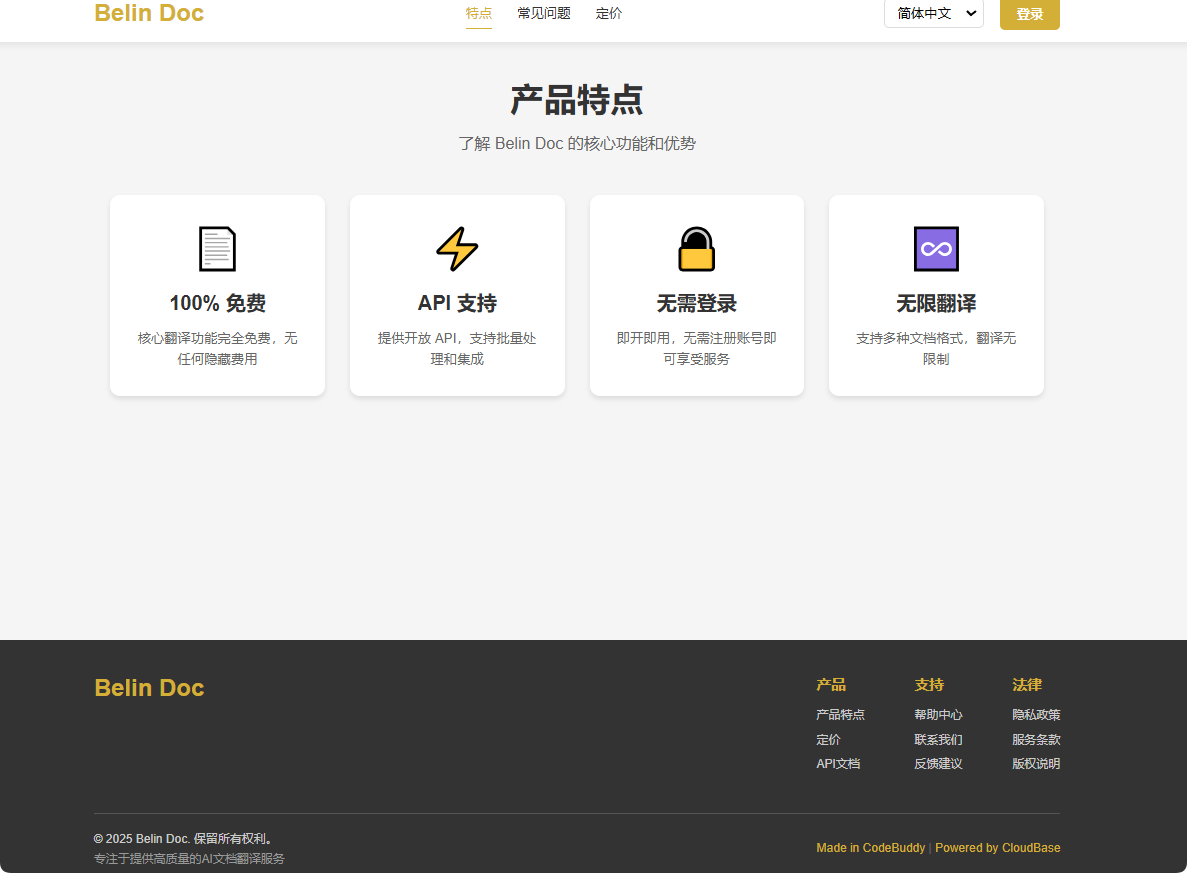Click the padlock icon above 无需登录
Viewport: 1187px width, 873px height.
click(x=696, y=248)
